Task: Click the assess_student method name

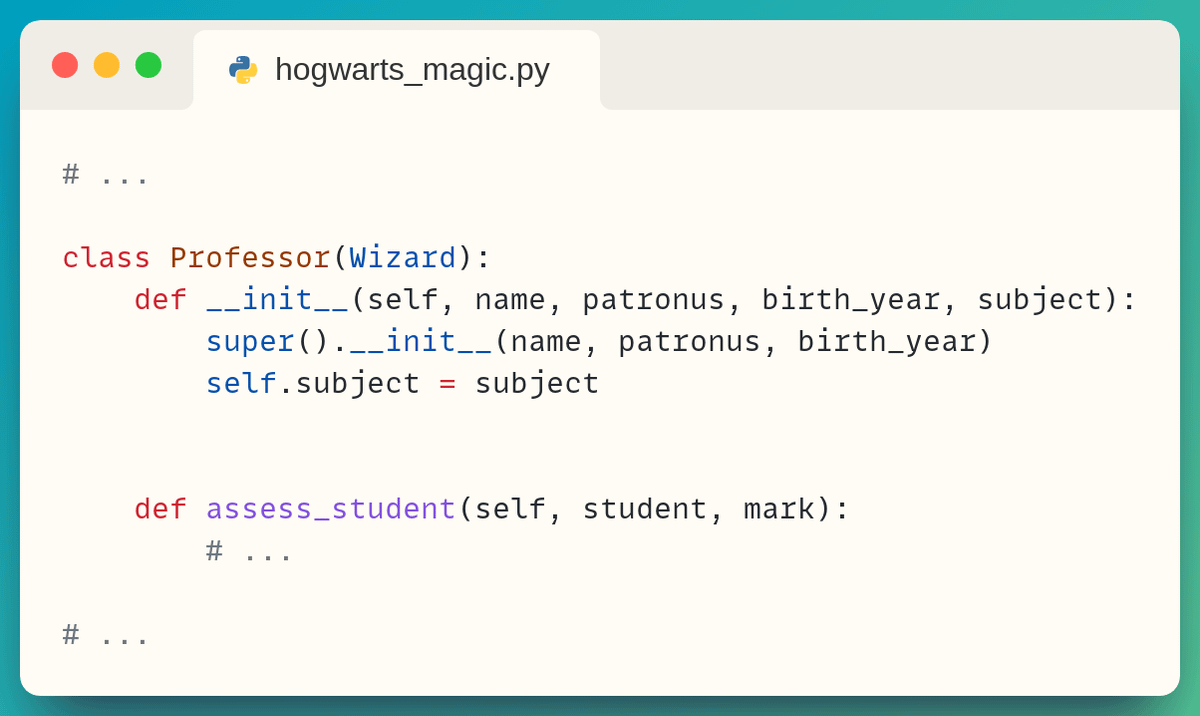Action: pos(331,509)
